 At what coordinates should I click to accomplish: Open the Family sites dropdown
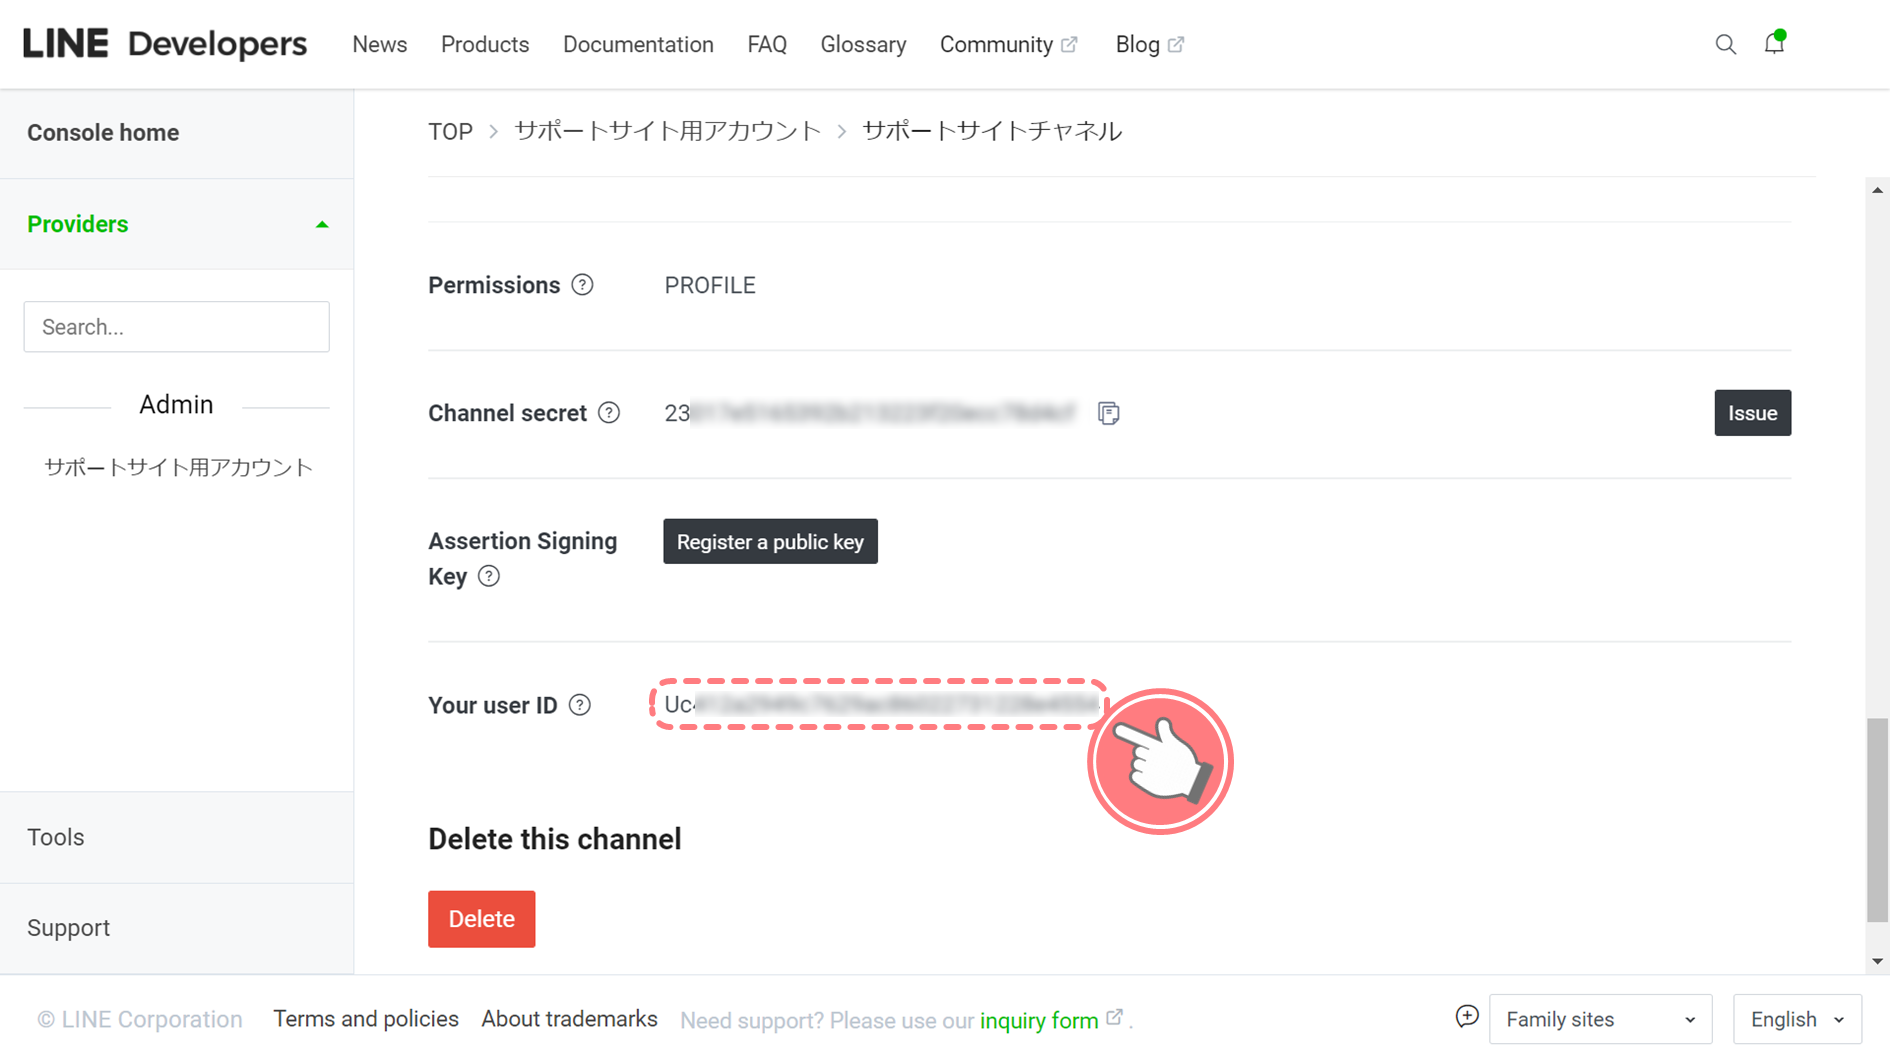(x=1600, y=1019)
